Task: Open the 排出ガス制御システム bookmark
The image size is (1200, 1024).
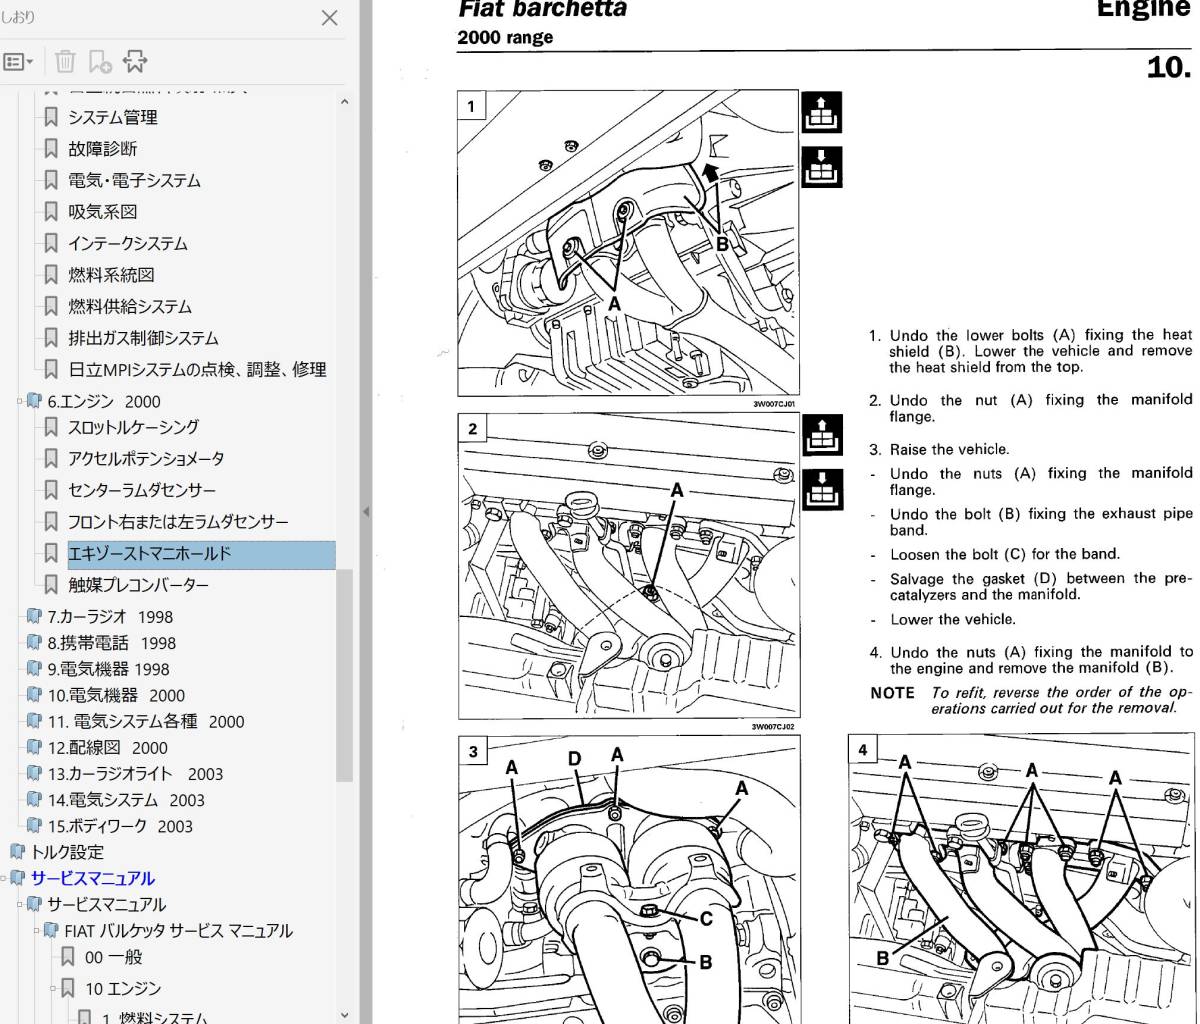Action: [143, 338]
